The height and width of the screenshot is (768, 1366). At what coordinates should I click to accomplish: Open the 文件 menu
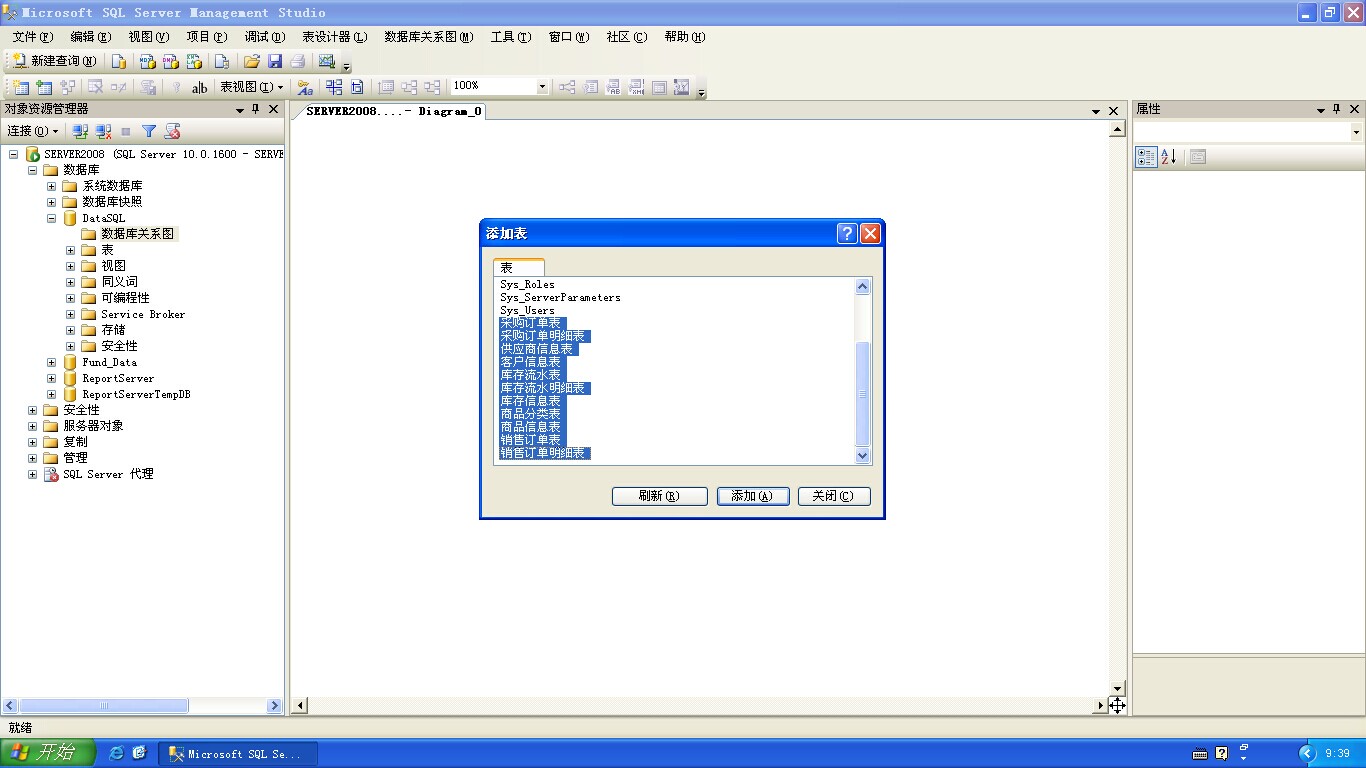(33, 37)
